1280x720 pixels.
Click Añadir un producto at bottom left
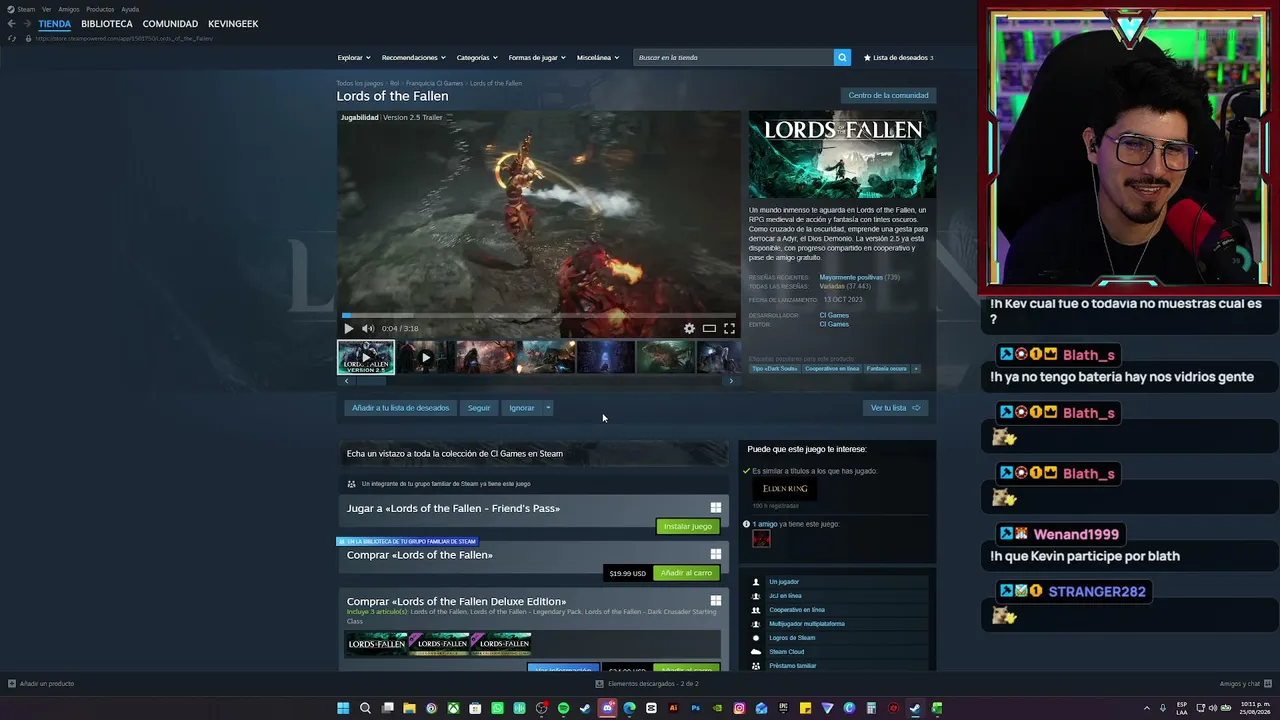41,684
